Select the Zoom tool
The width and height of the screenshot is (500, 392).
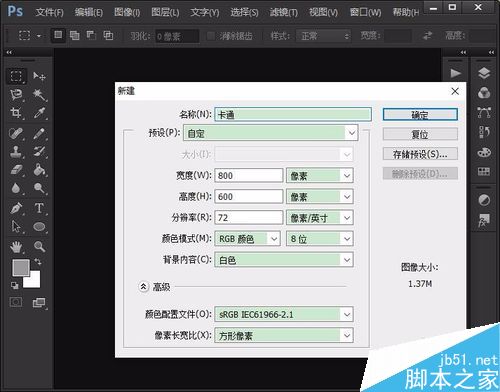tap(39, 247)
